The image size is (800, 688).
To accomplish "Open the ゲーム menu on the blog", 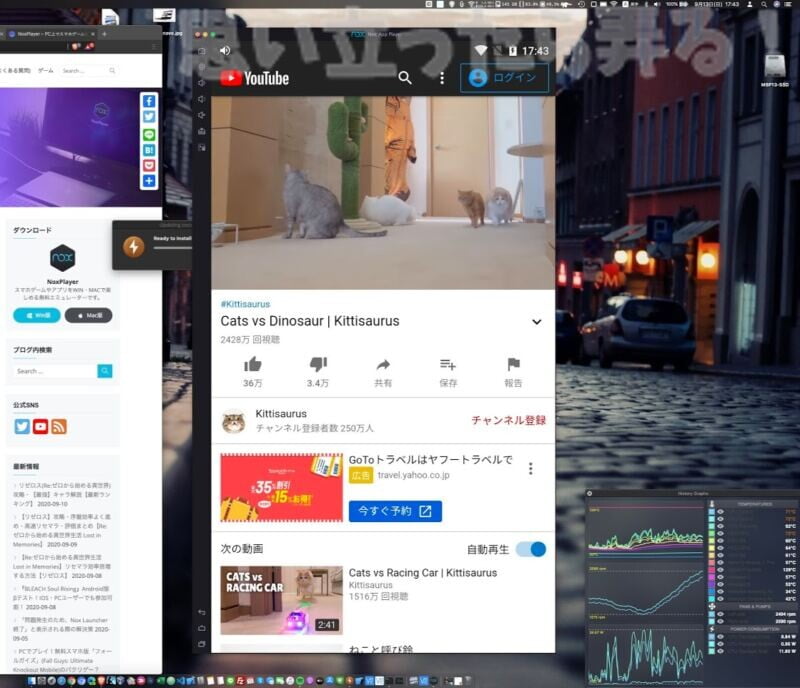I will 45,70.
